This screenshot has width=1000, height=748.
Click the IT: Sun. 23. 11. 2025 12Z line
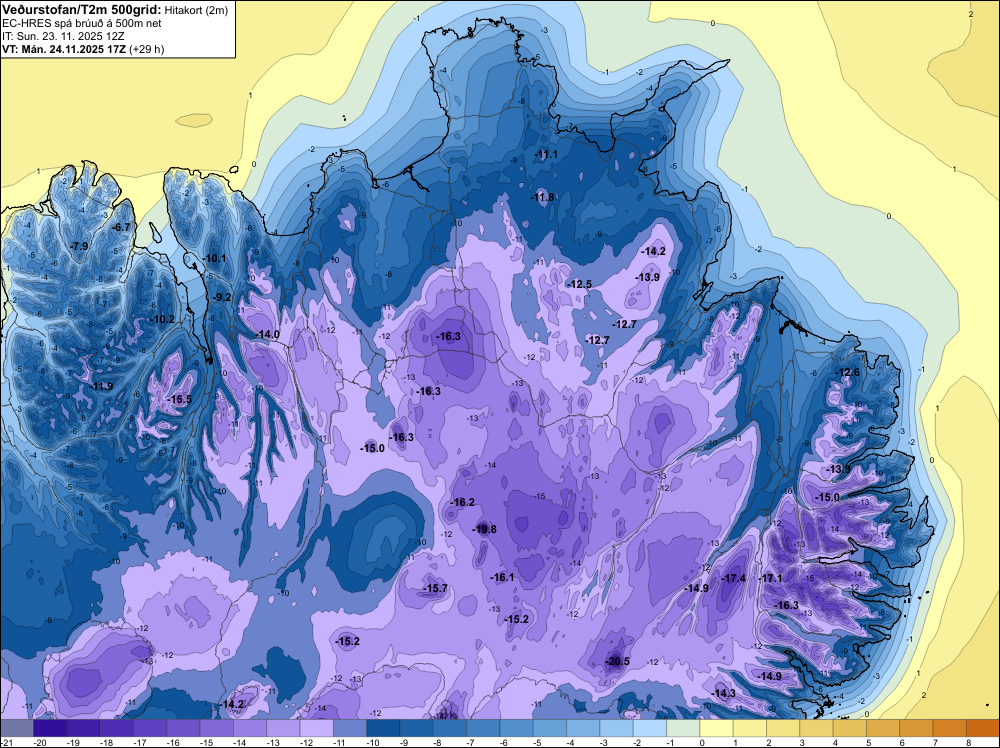tap(63, 36)
